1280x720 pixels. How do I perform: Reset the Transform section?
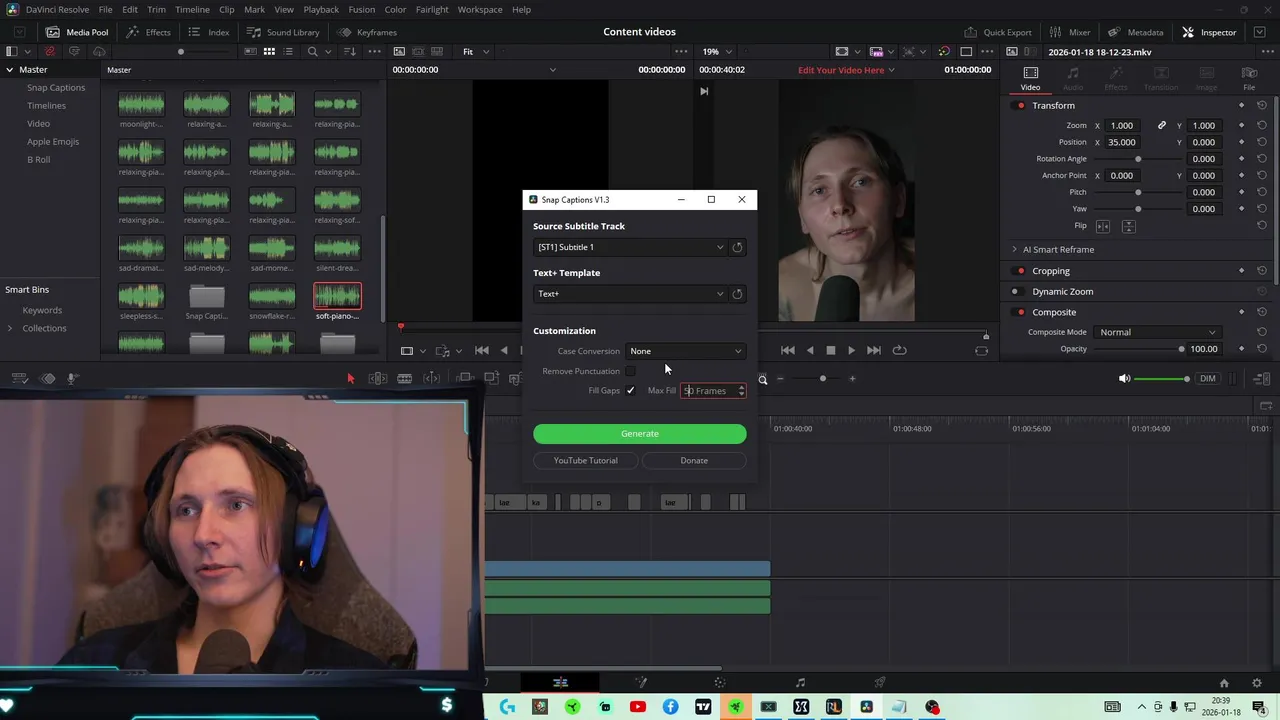pos(1262,105)
